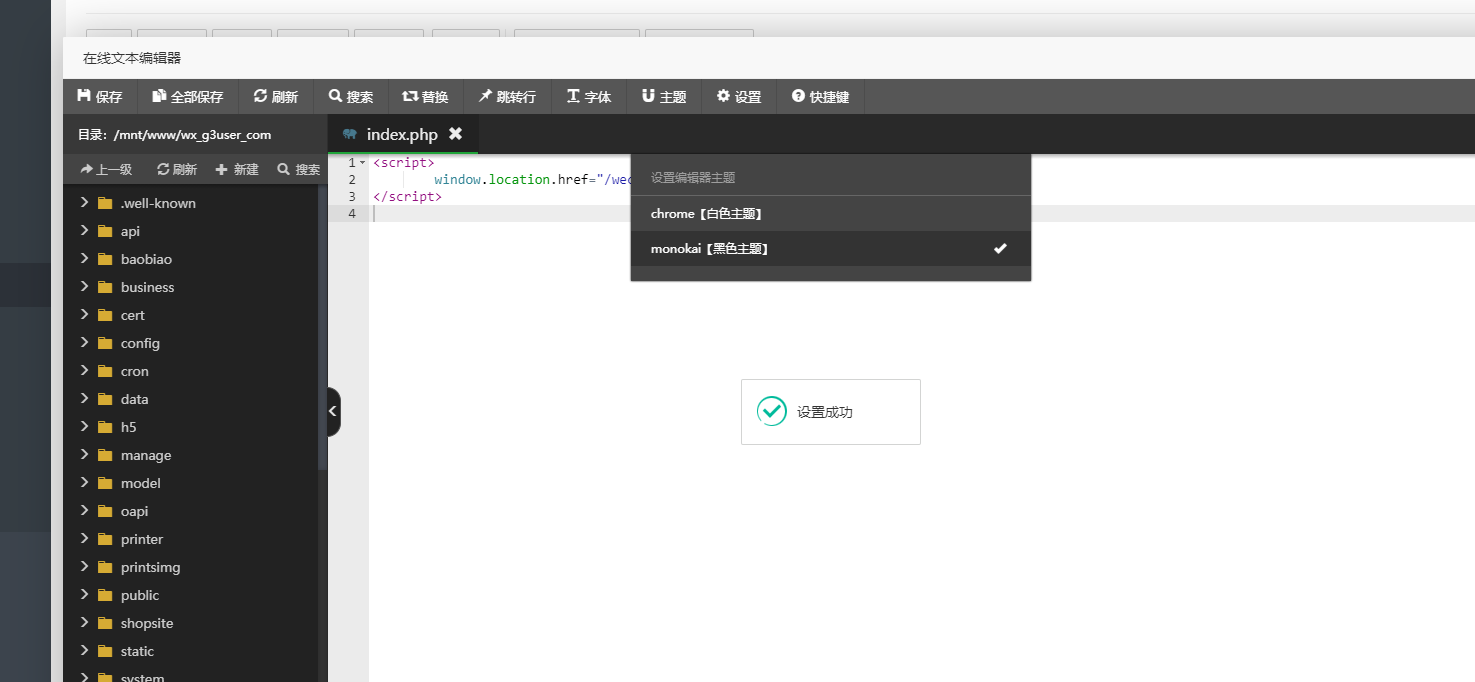Screen dimensions: 1475x682
Task: Select monokai 黑色主题 theme option
Action: point(830,249)
